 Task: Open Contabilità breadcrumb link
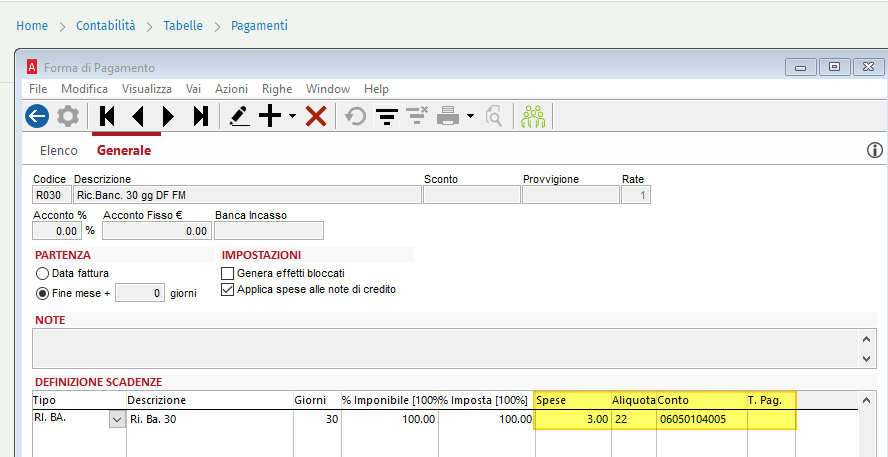pyautogui.click(x=105, y=25)
